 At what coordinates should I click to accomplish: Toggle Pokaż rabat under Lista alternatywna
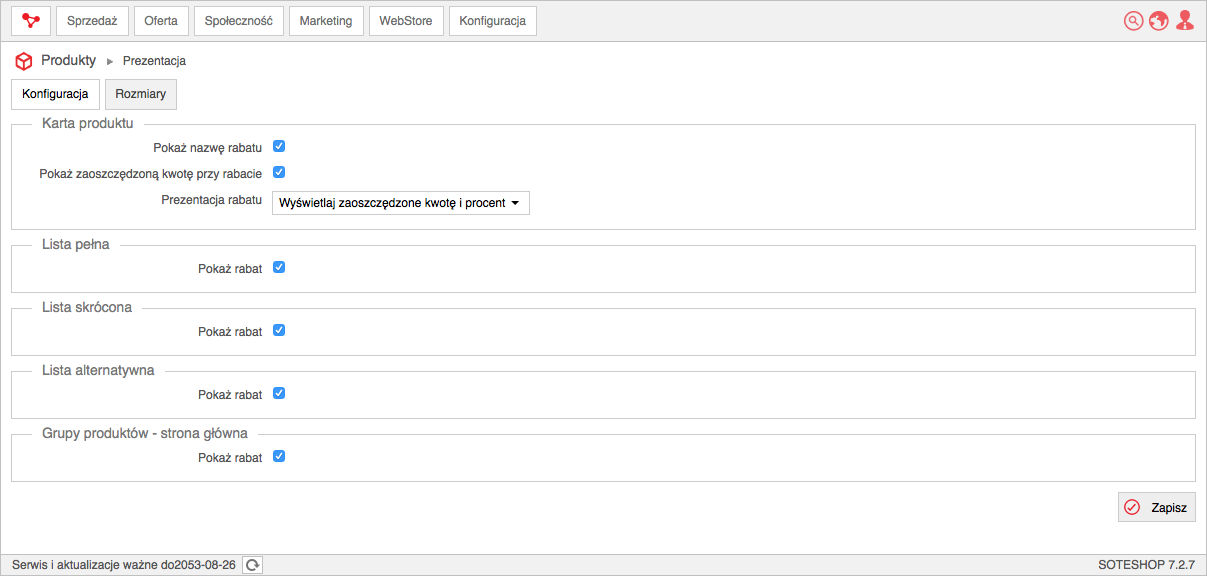pyautogui.click(x=279, y=394)
